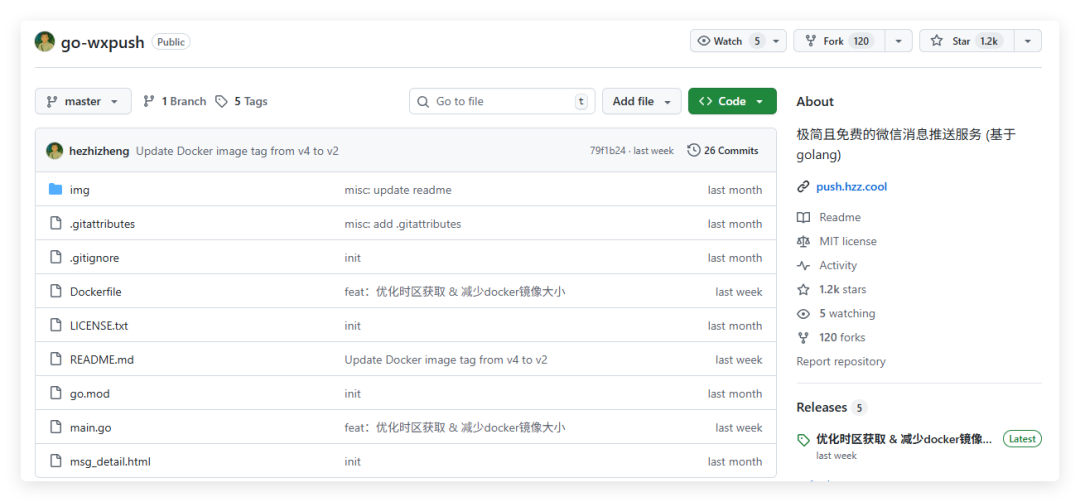
Task: Click the tag icon beside latest release
Action: 803,440
